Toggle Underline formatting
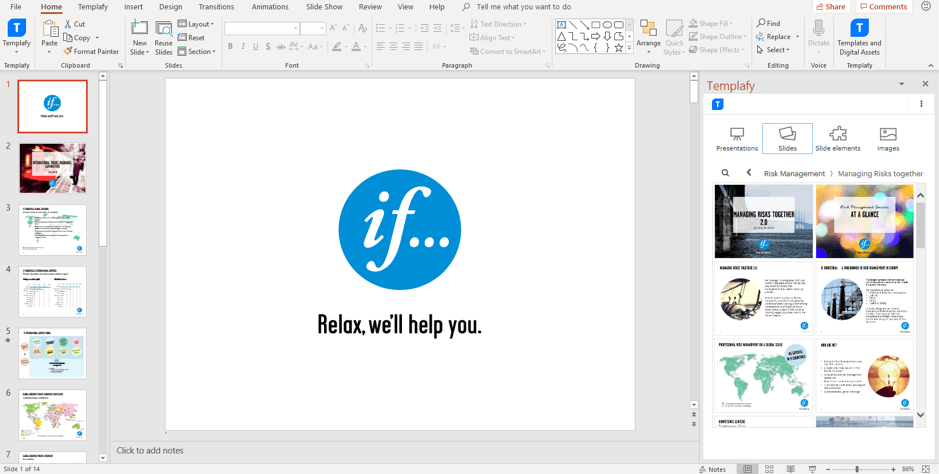 256,47
